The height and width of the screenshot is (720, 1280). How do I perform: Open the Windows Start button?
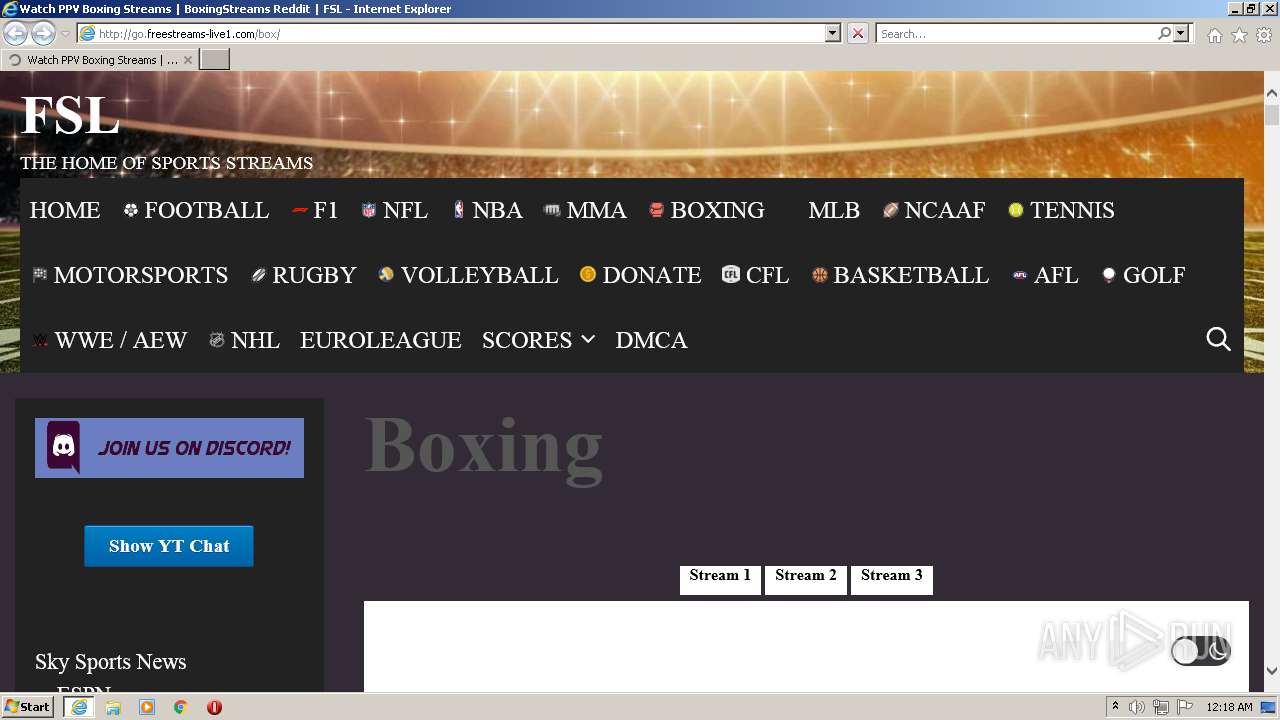28,707
